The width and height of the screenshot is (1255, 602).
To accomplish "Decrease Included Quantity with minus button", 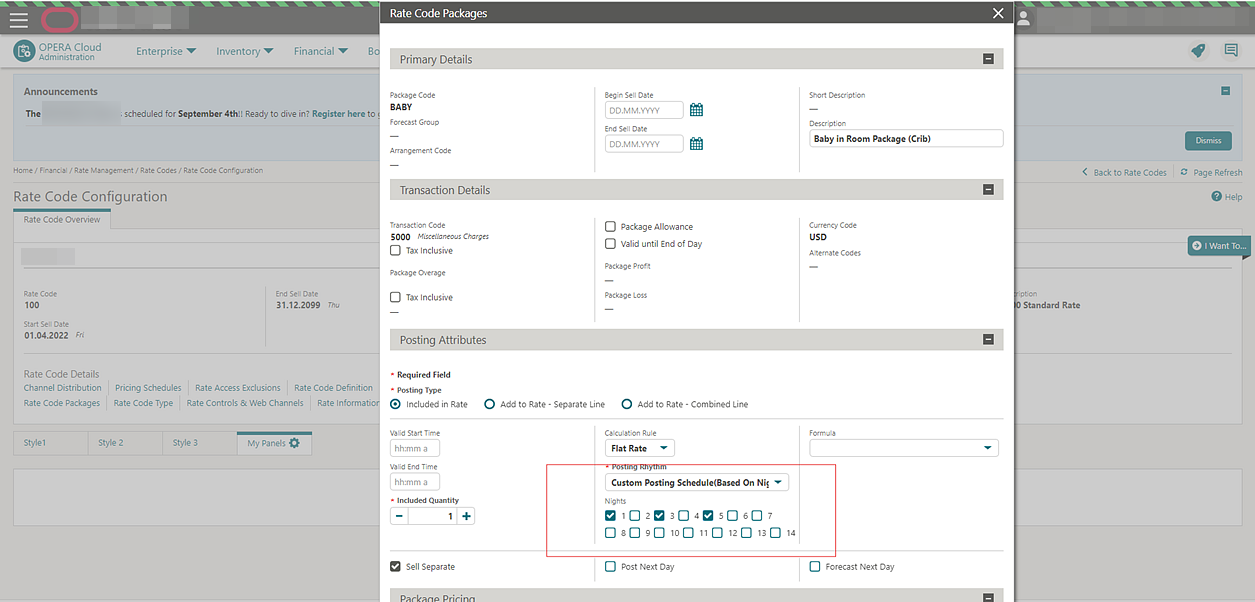I will click(399, 516).
